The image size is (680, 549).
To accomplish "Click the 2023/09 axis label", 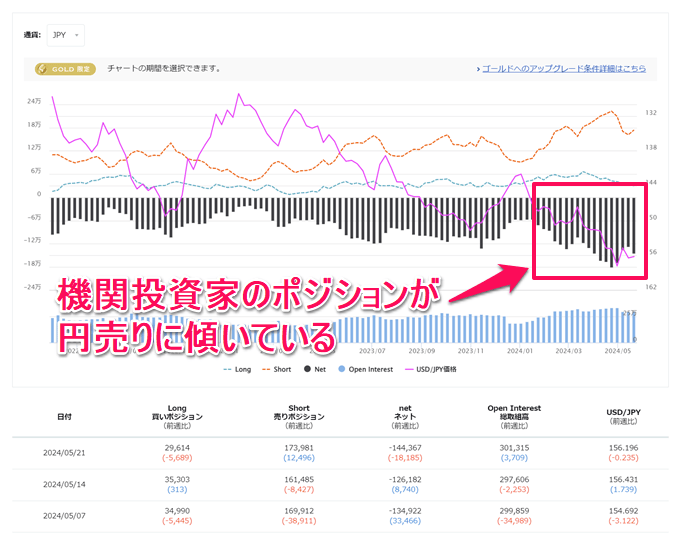I will point(422,351).
